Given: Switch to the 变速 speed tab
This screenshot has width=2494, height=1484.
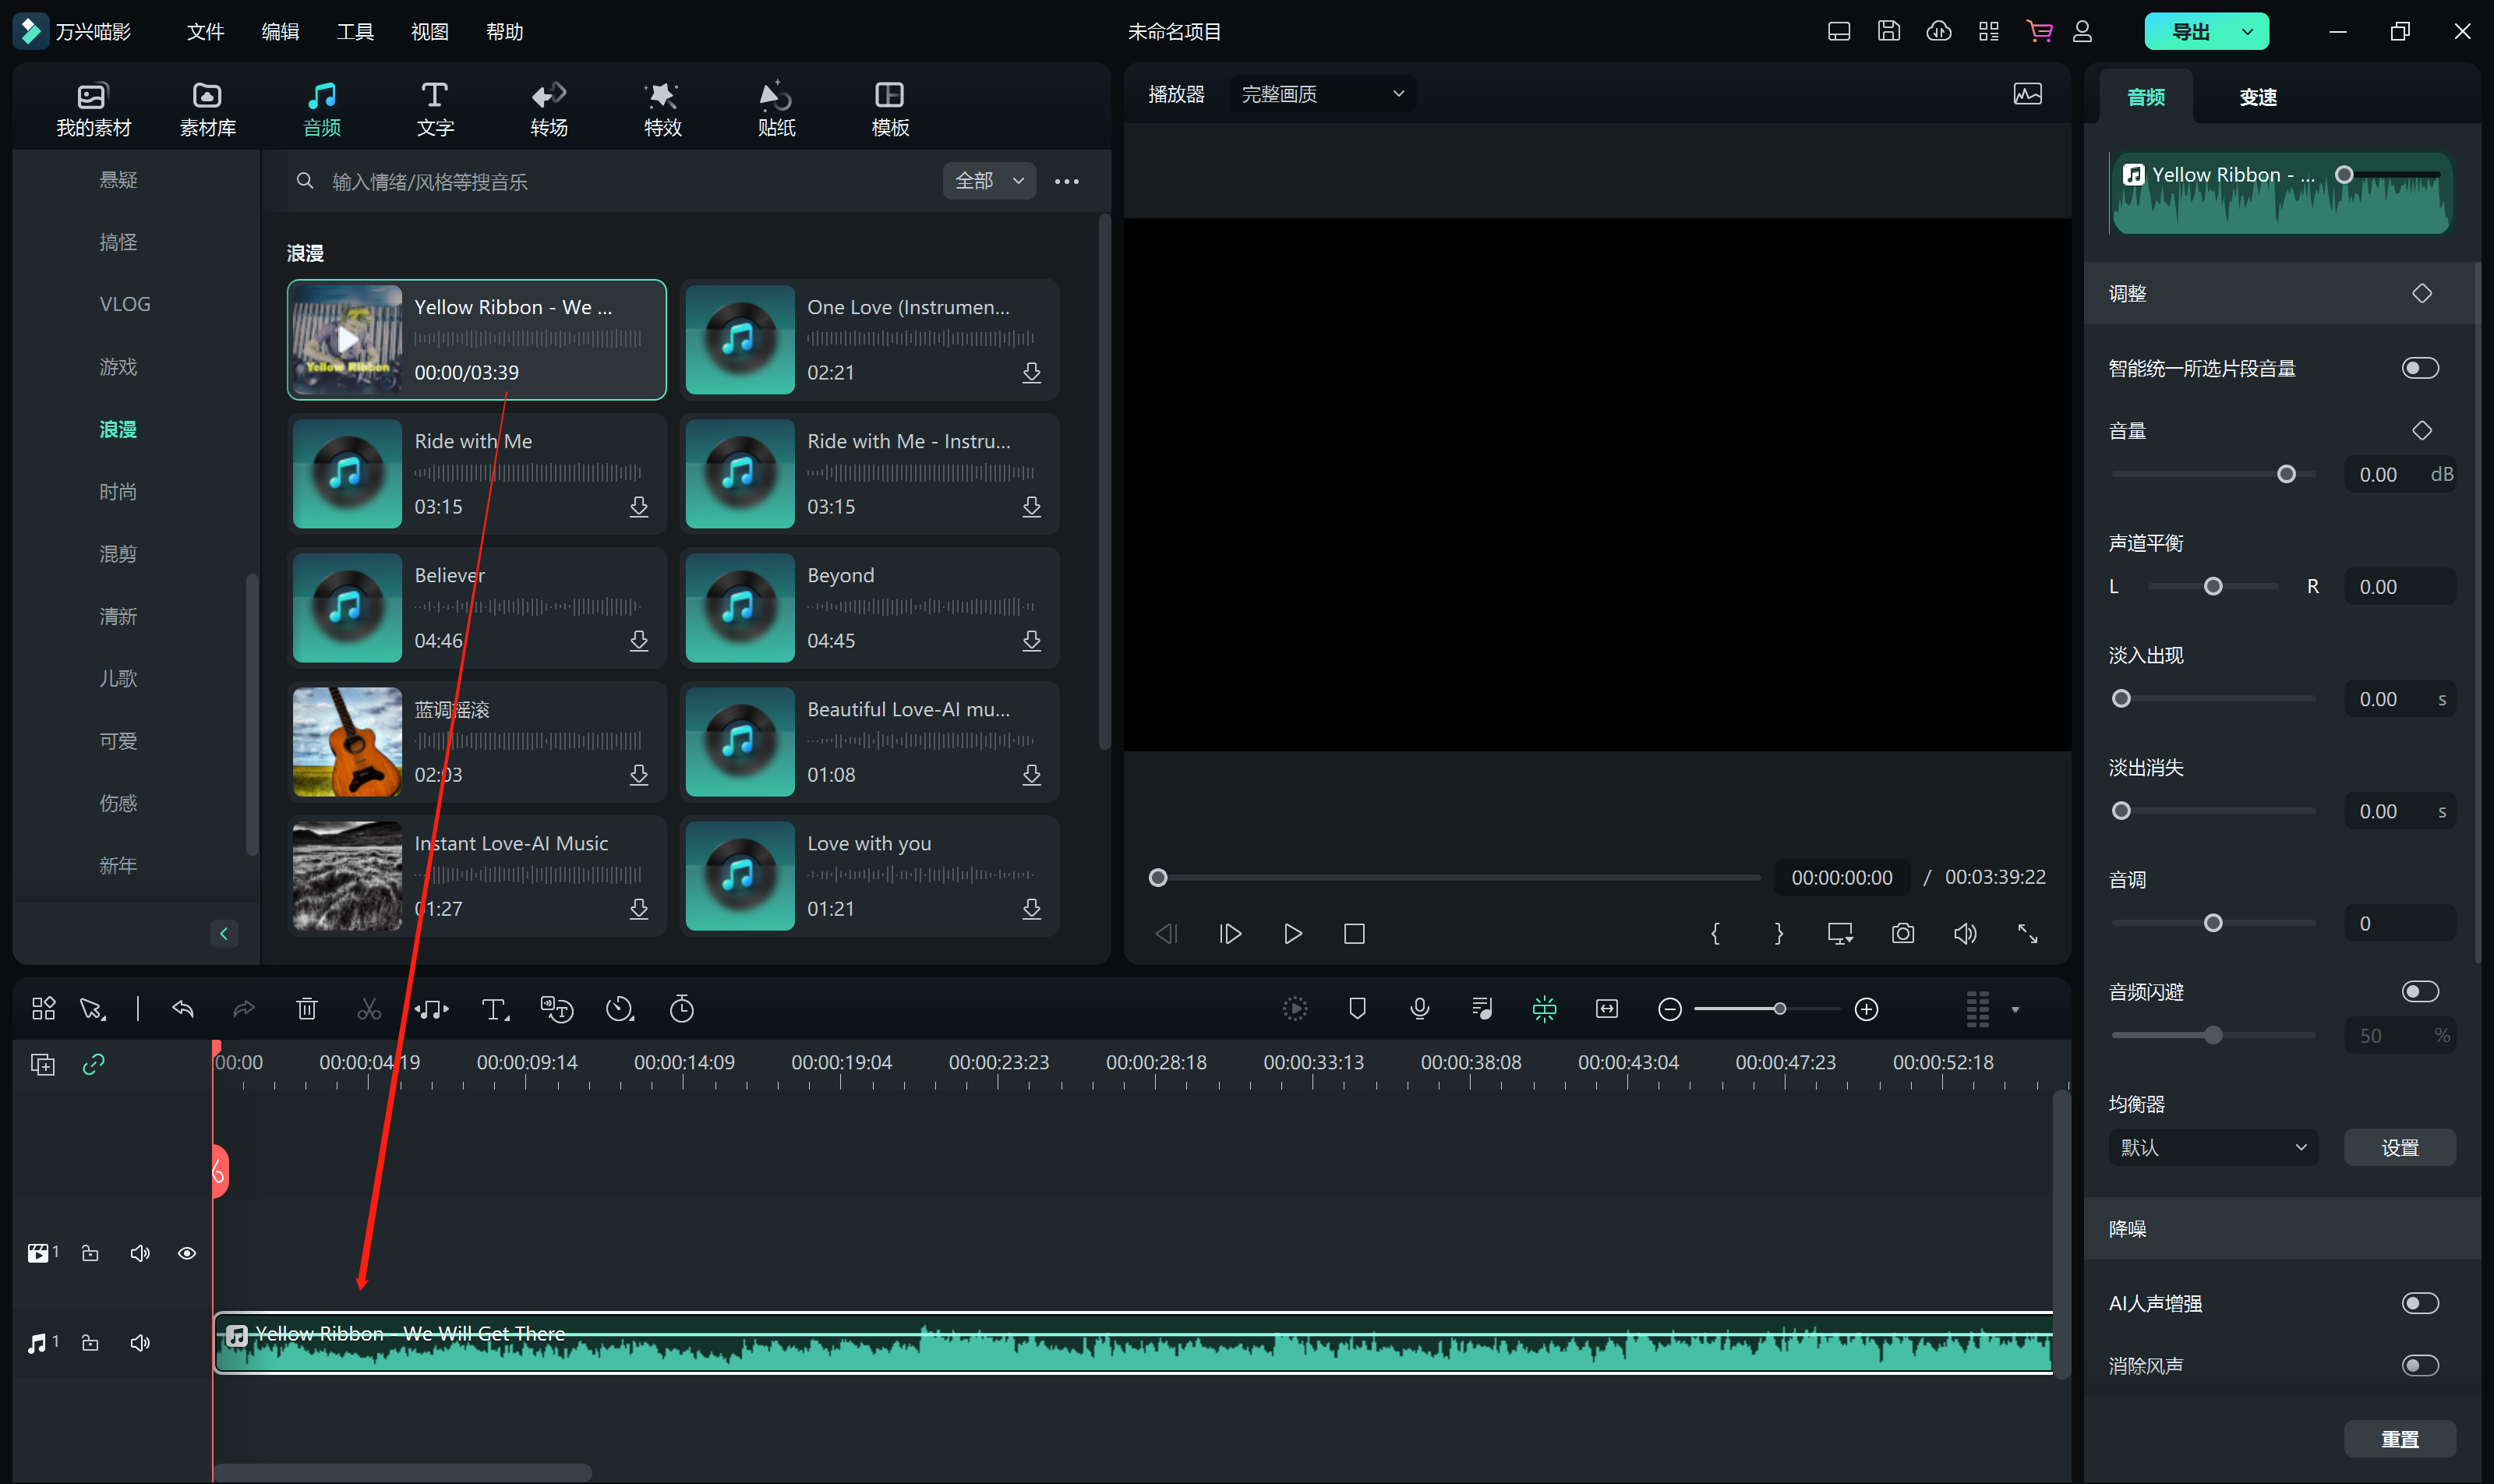Looking at the screenshot, I should [2257, 97].
